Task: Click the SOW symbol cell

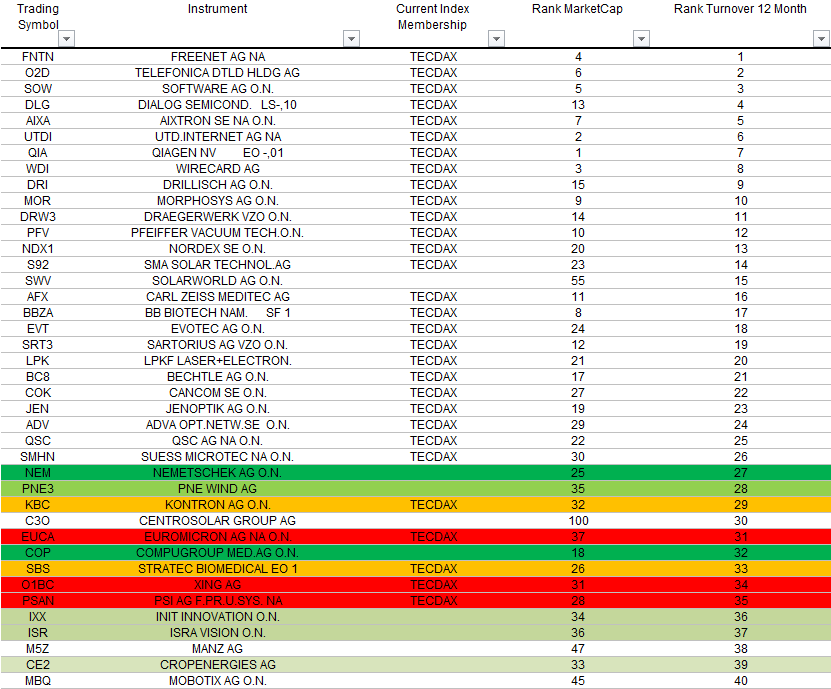Action: coord(38,89)
